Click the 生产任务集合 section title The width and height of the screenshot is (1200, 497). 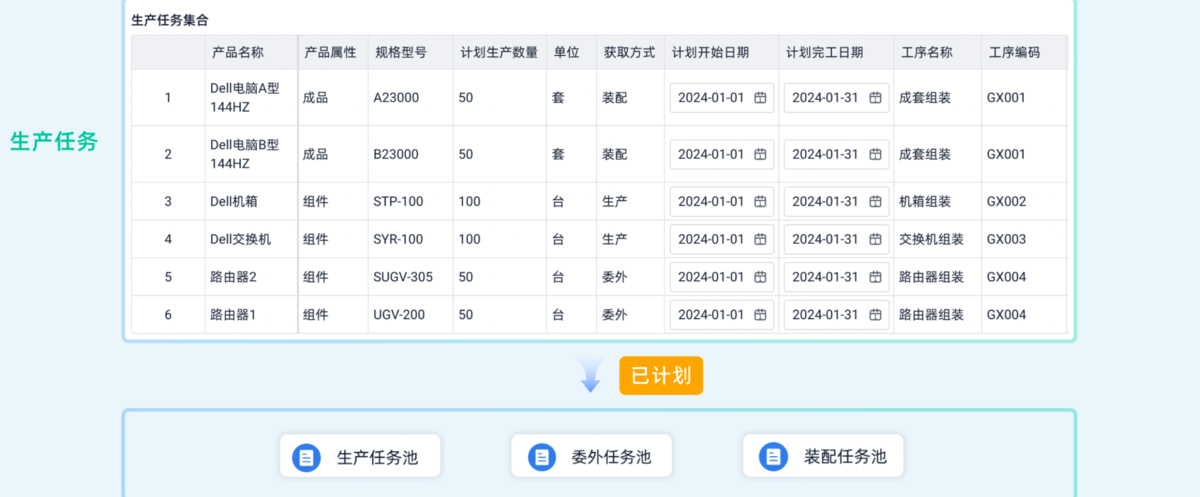(x=170, y=20)
